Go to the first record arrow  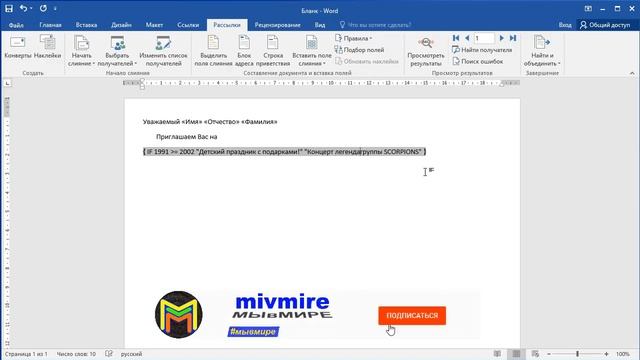click(456, 38)
